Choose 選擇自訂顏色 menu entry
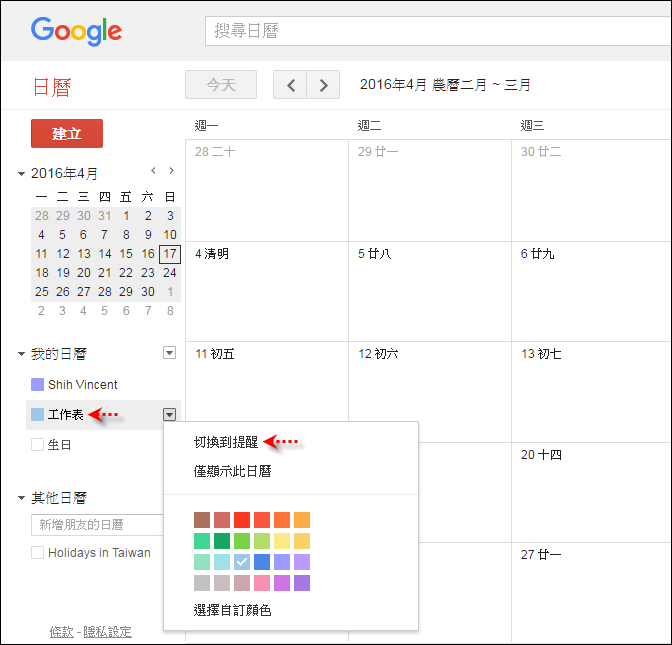The width and height of the screenshot is (672, 645). click(x=232, y=610)
